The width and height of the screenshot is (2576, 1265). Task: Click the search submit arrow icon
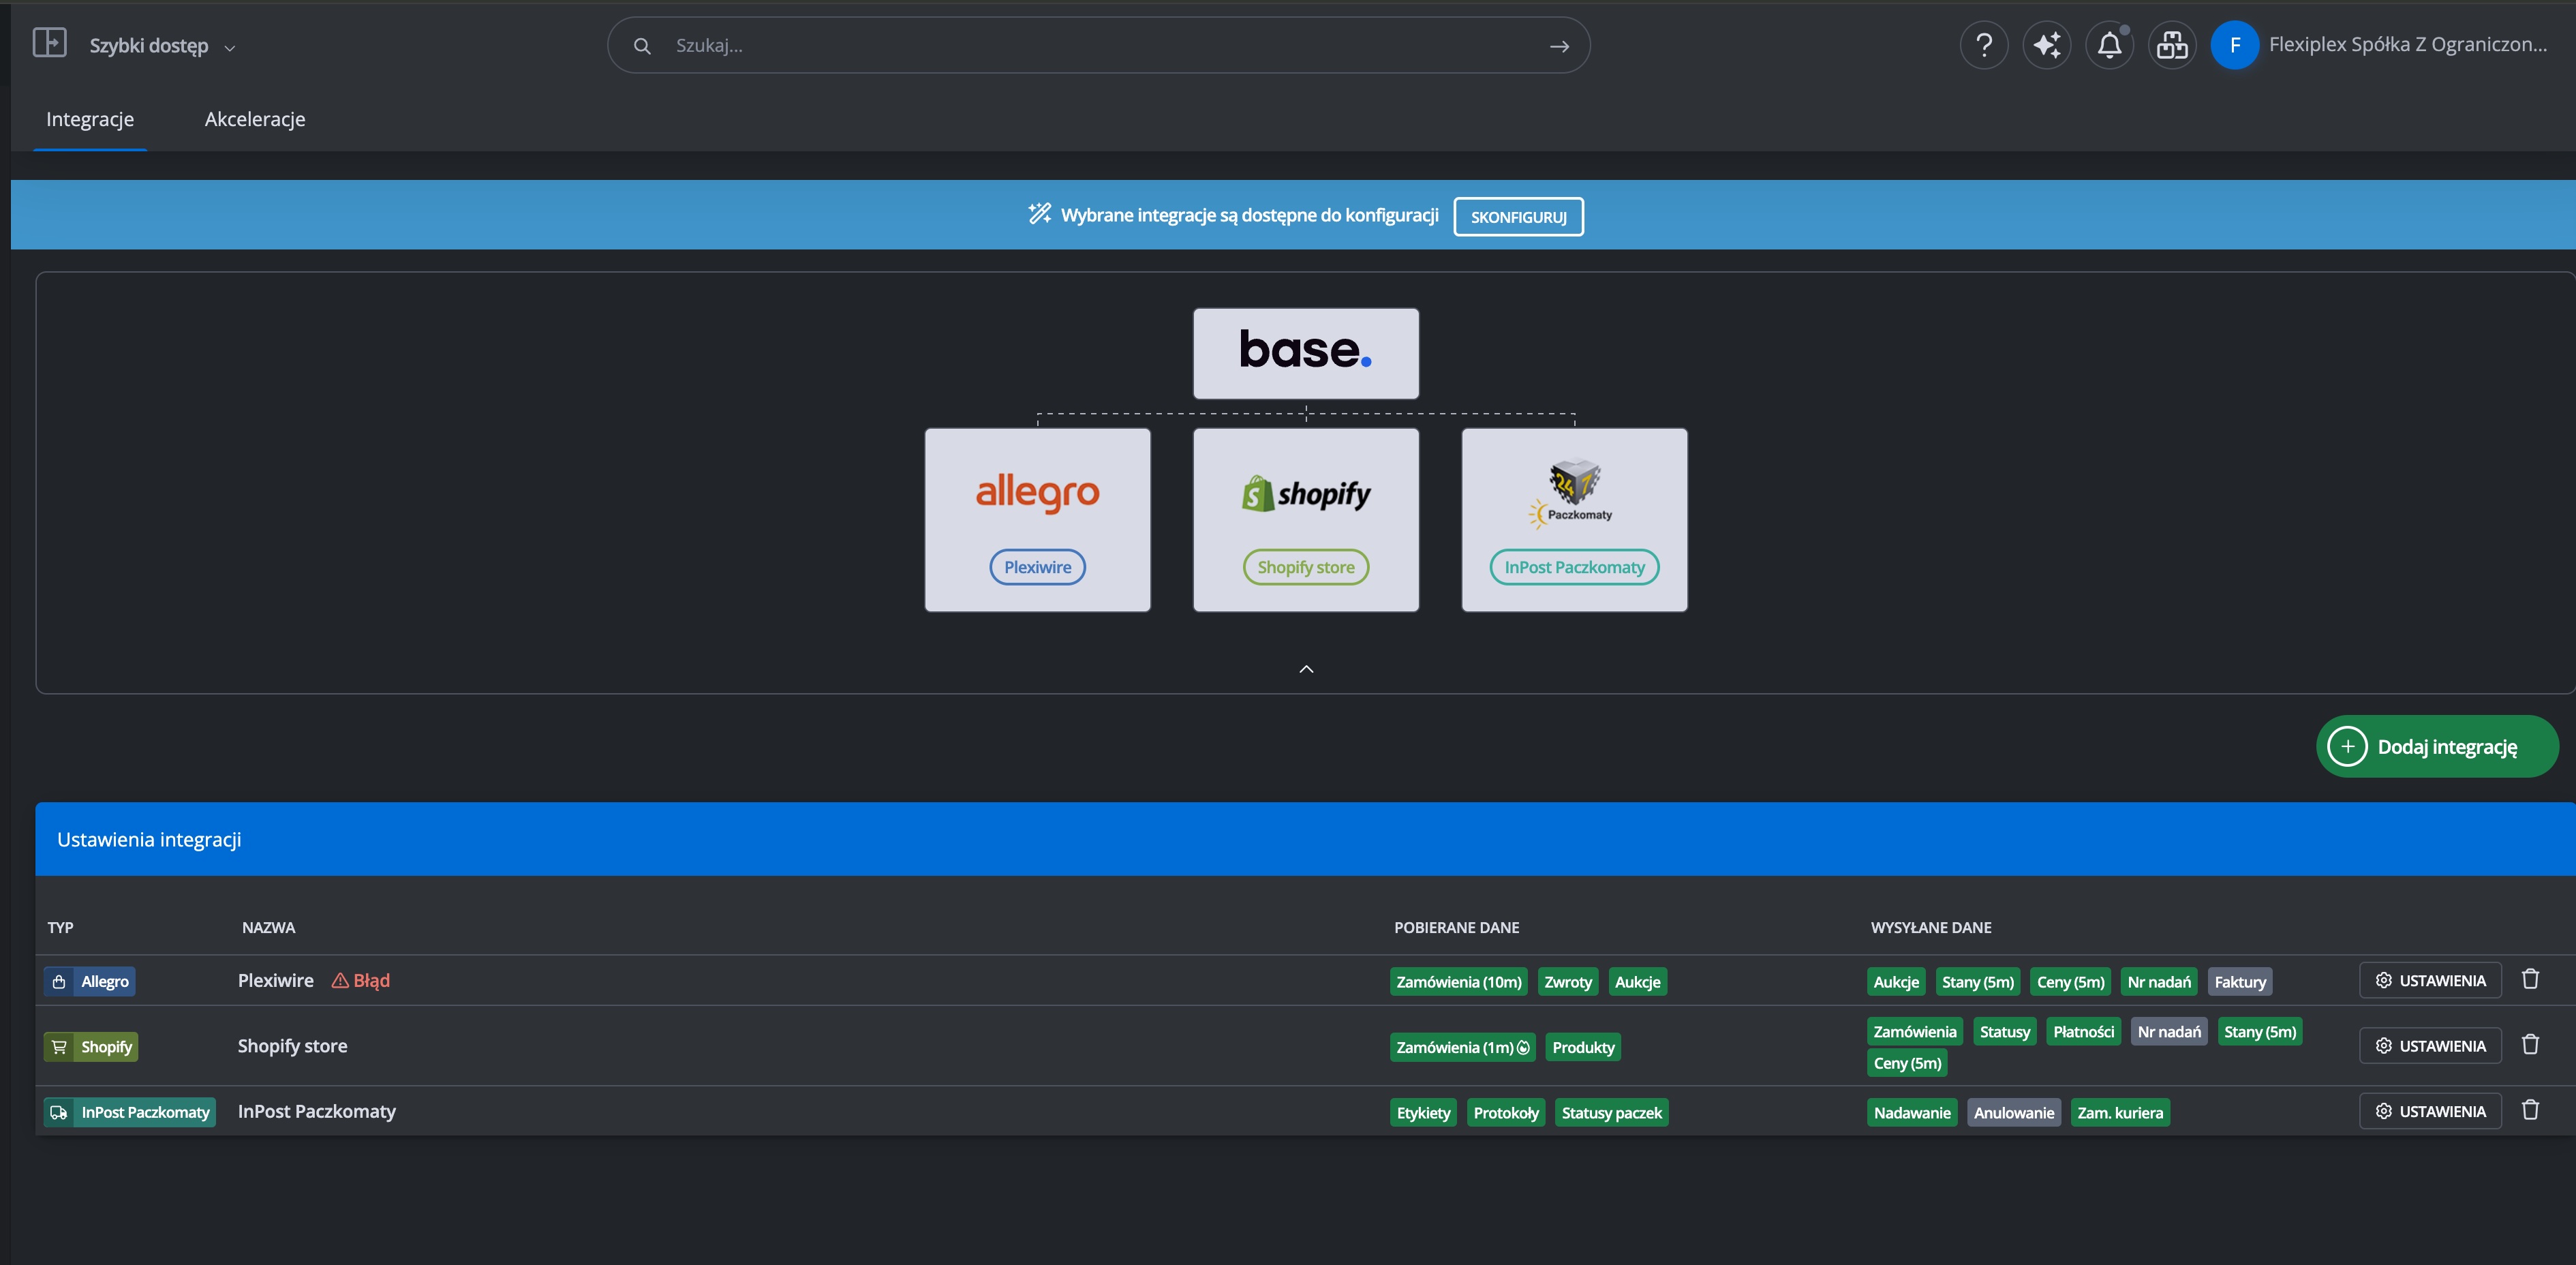(x=1558, y=46)
